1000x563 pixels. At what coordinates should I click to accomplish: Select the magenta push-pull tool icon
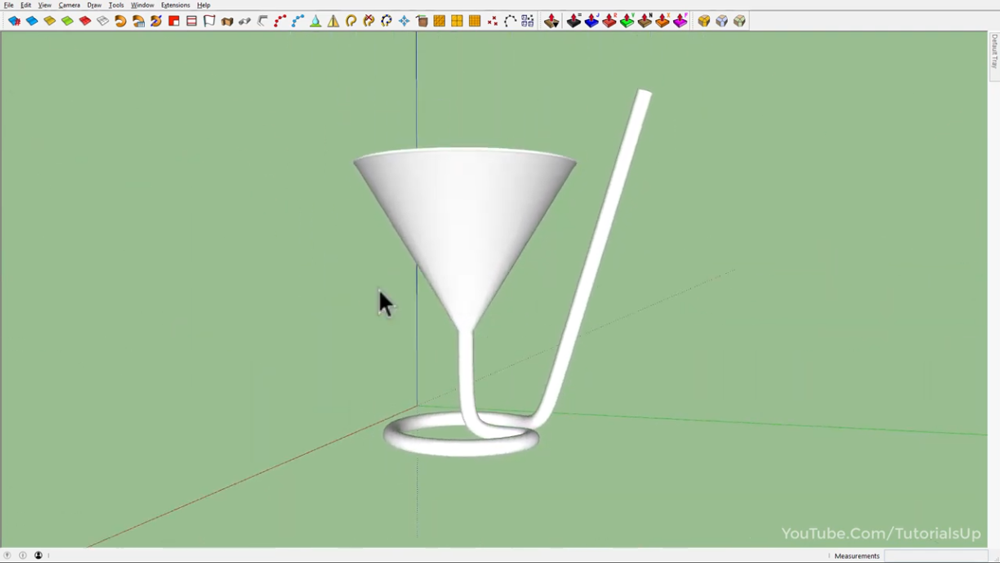pyautogui.click(x=680, y=21)
